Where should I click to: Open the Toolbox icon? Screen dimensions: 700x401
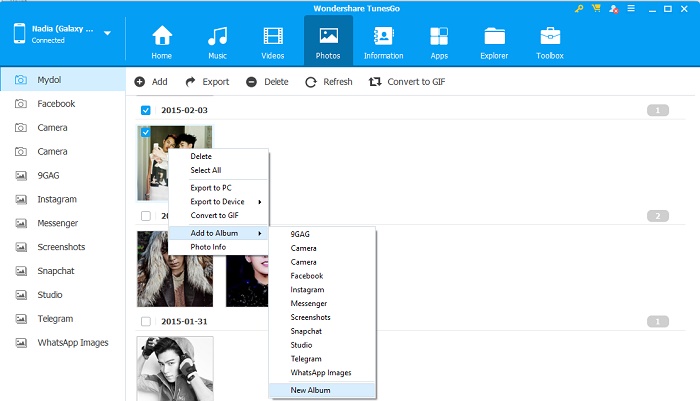[x=550, y=37]
